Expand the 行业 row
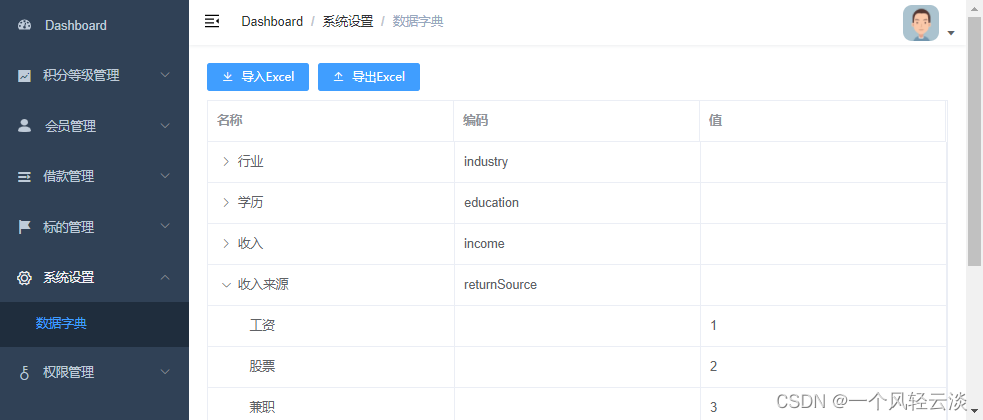This screenshot has width=983, height=420. point(226,162)
